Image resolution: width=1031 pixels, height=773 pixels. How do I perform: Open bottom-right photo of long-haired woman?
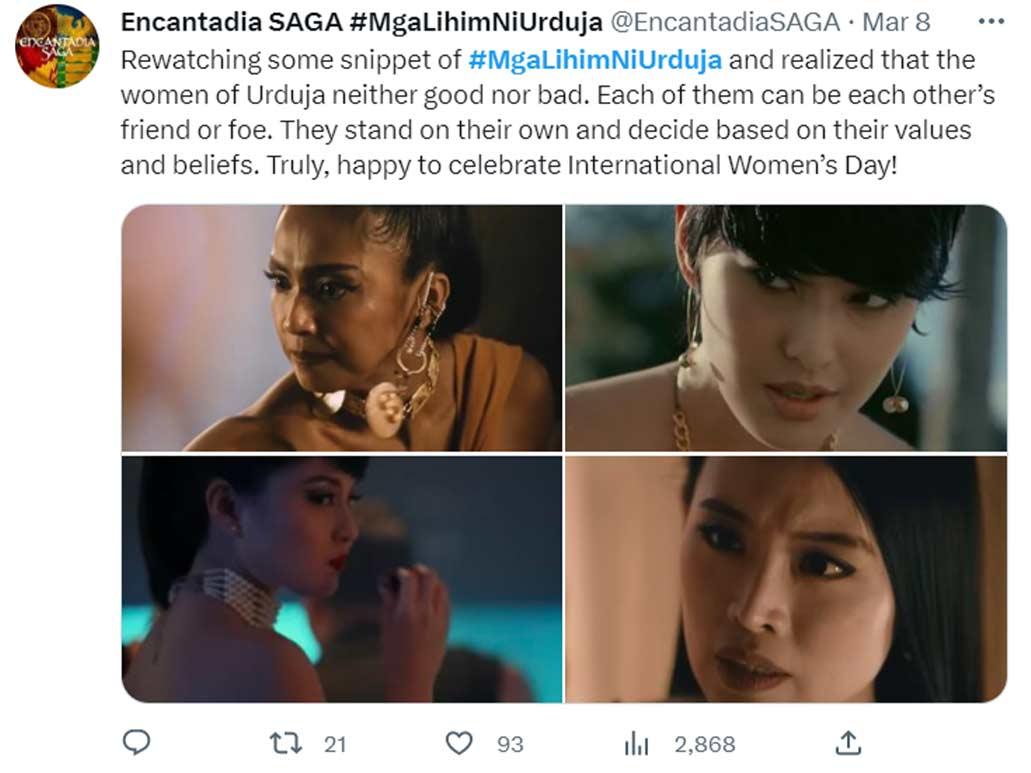(x=786, y=579)
